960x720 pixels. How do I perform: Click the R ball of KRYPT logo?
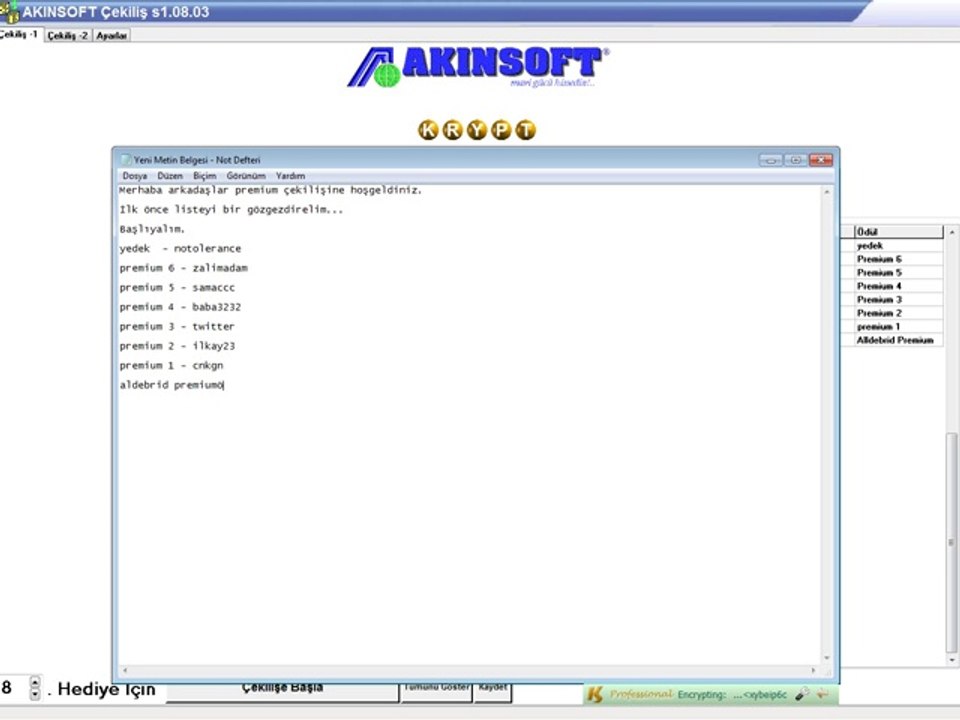[x=452, y=130]
